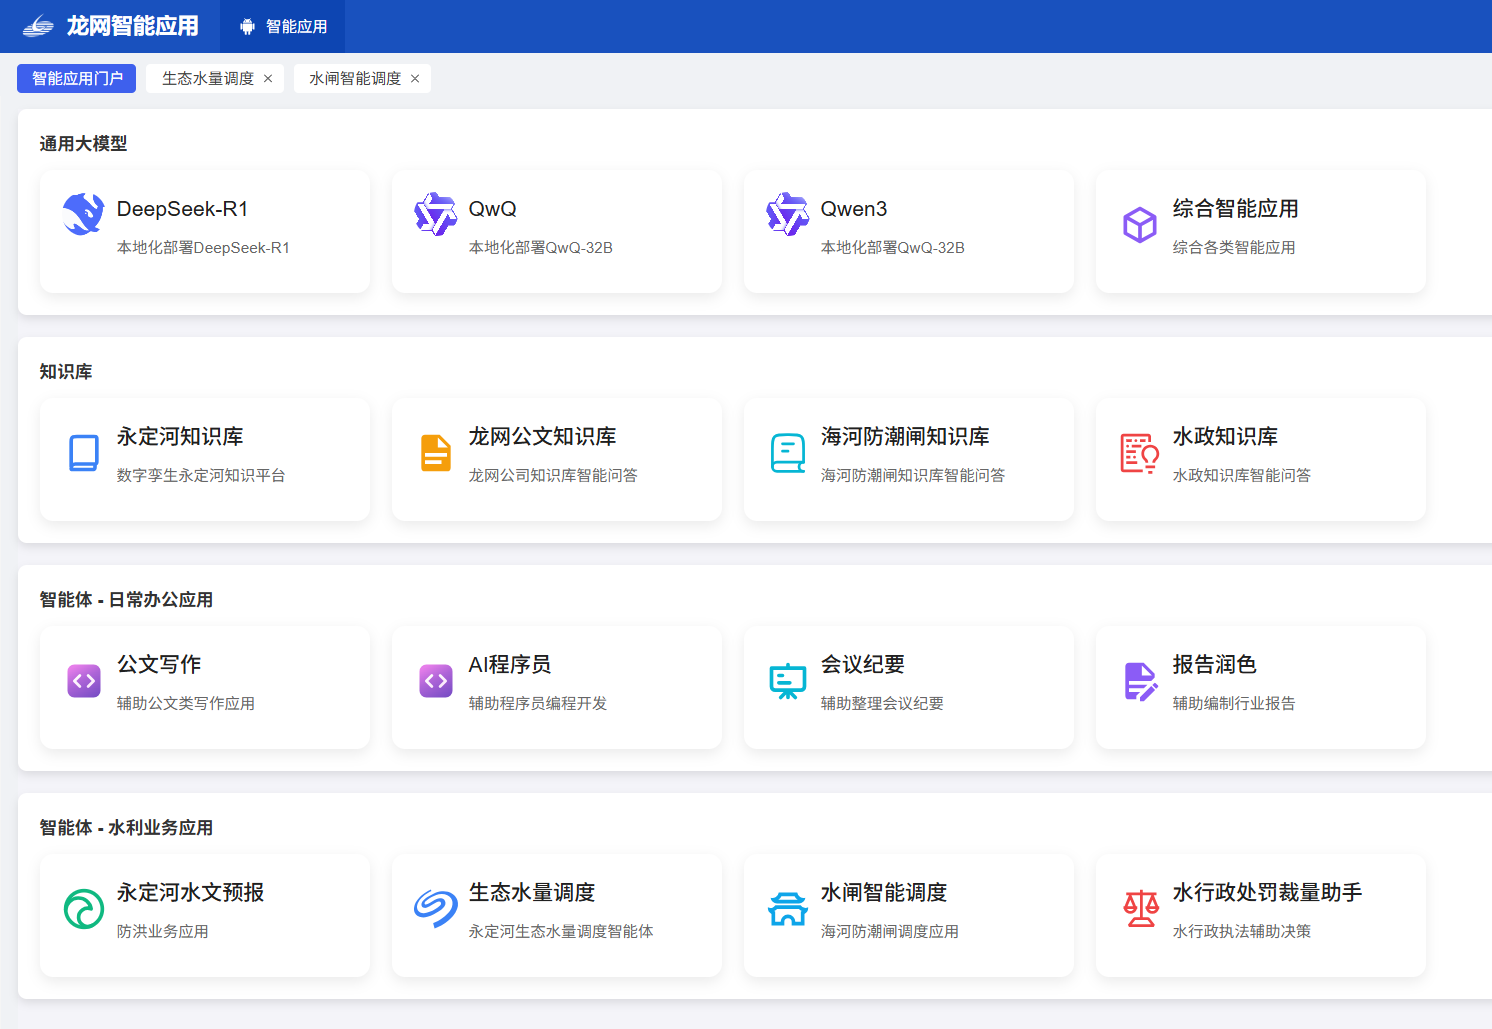The width and height of the screenshot is (1492, 1029).
Task: Click the 水行政处罚裁量助手 title
Action: (x=1268, y=893)
